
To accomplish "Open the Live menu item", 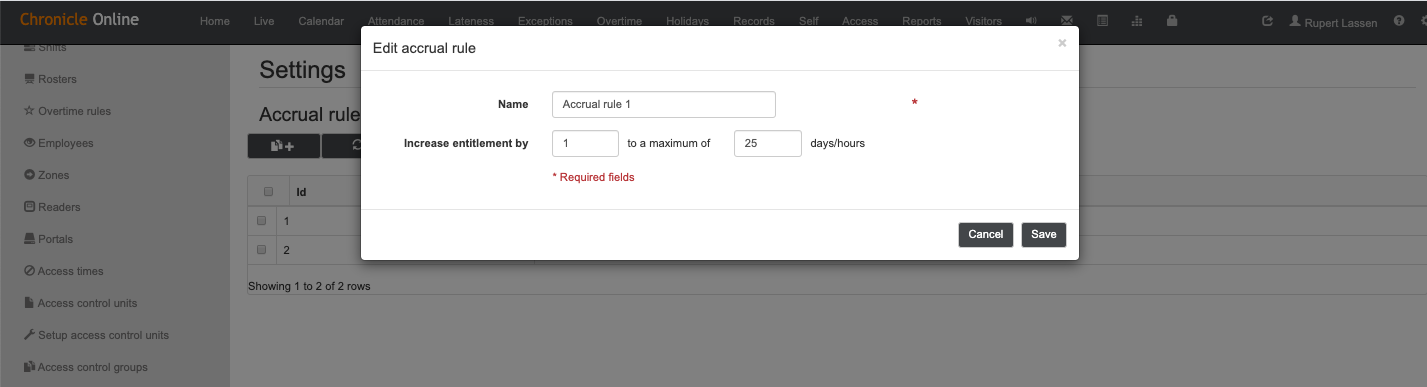I will (x=264, y=21).
